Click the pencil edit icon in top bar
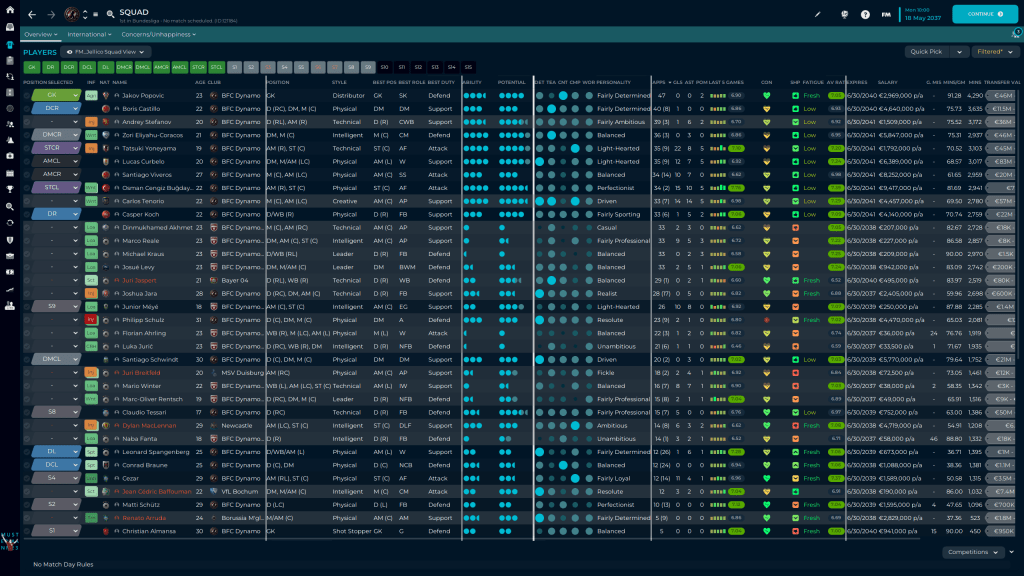1024x576 pixels. pyautogui.click(x=817, y=14)
